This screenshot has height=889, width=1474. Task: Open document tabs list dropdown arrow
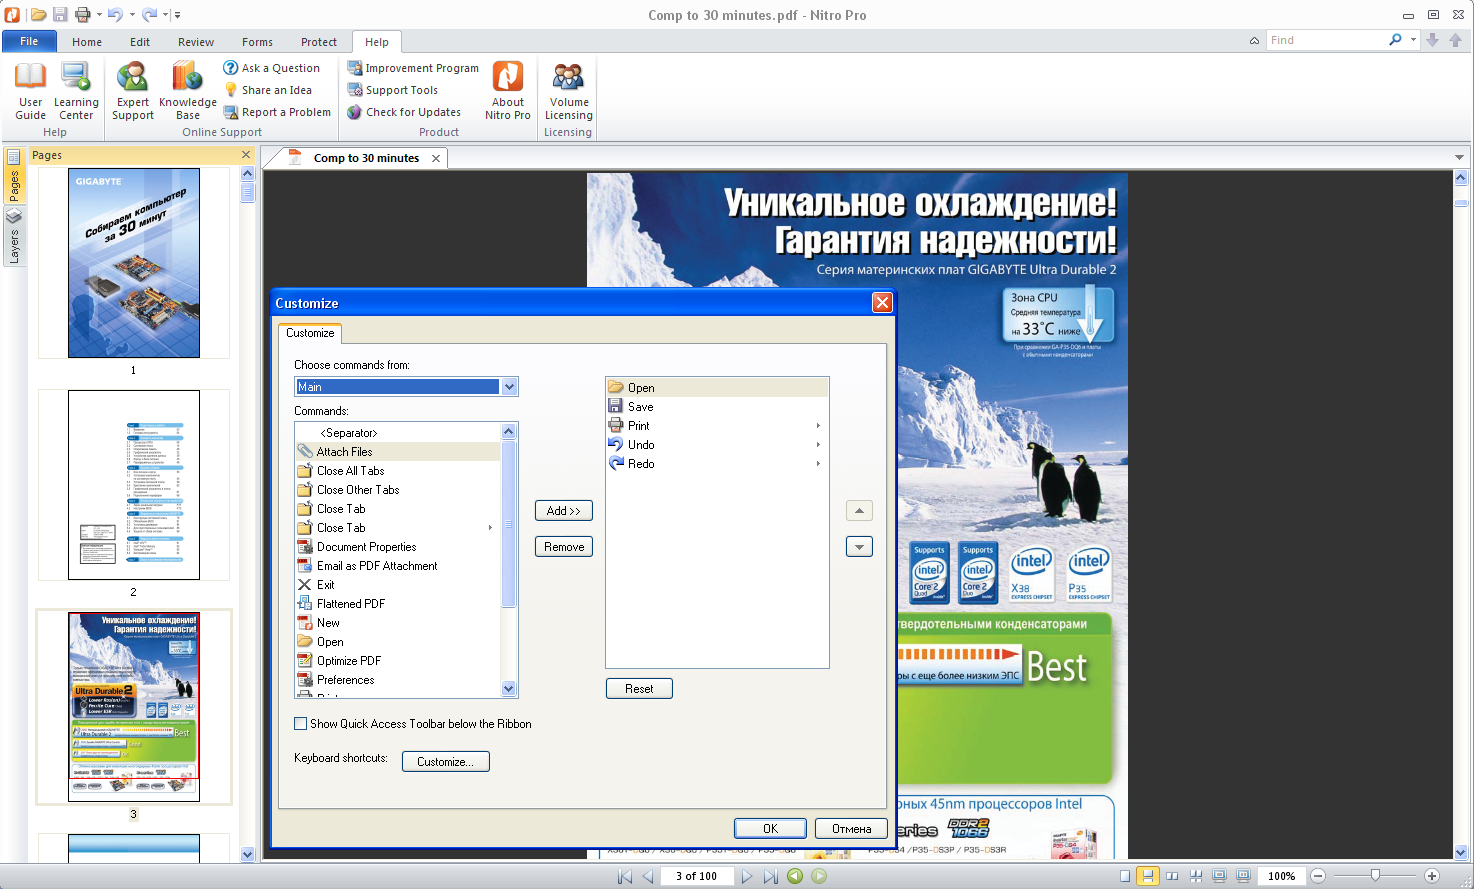1459,158
